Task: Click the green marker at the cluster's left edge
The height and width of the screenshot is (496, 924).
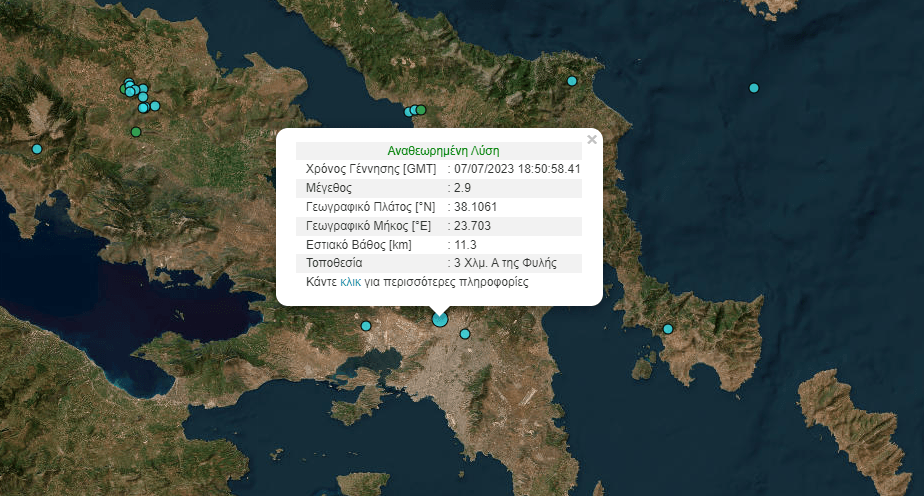Action: [x=125, y=89]
